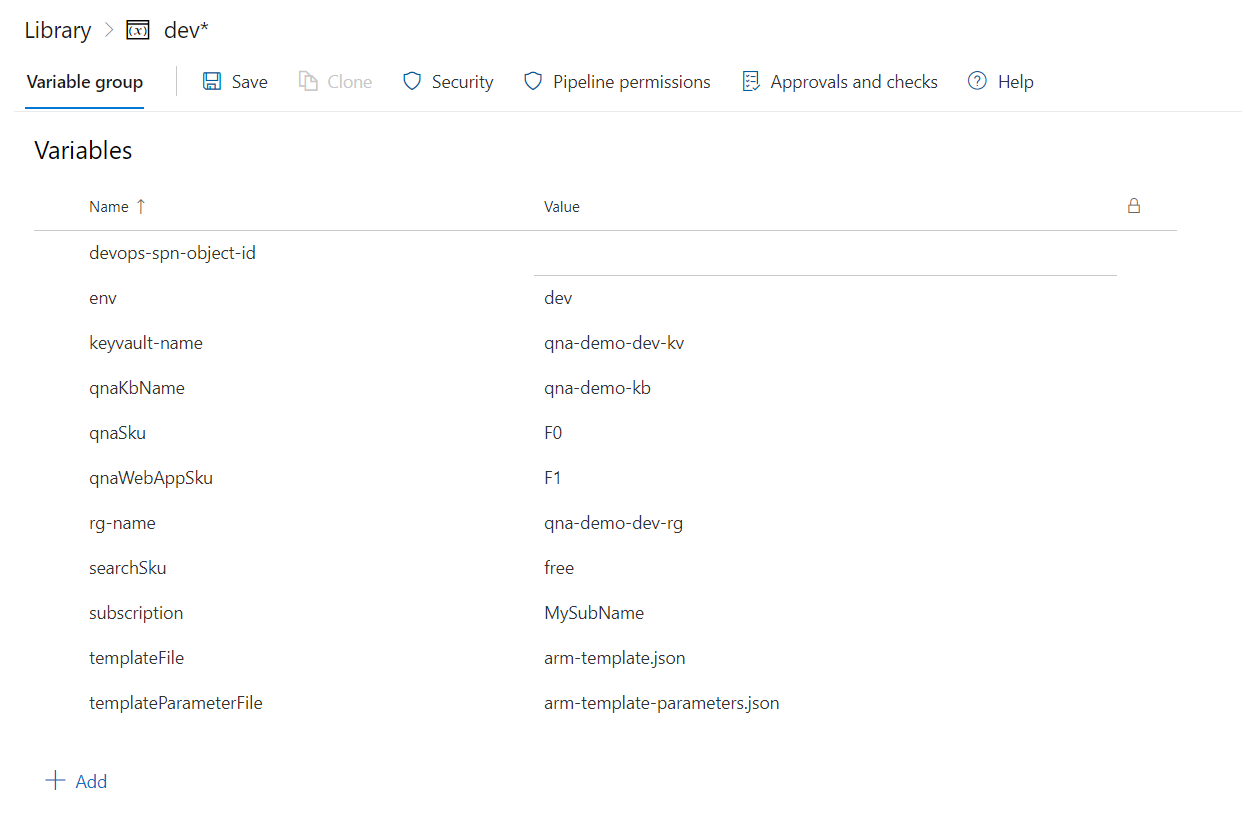Click the Value column header
The width and height of the screenshot is (1242, 813).
click(x=561, y=207)
